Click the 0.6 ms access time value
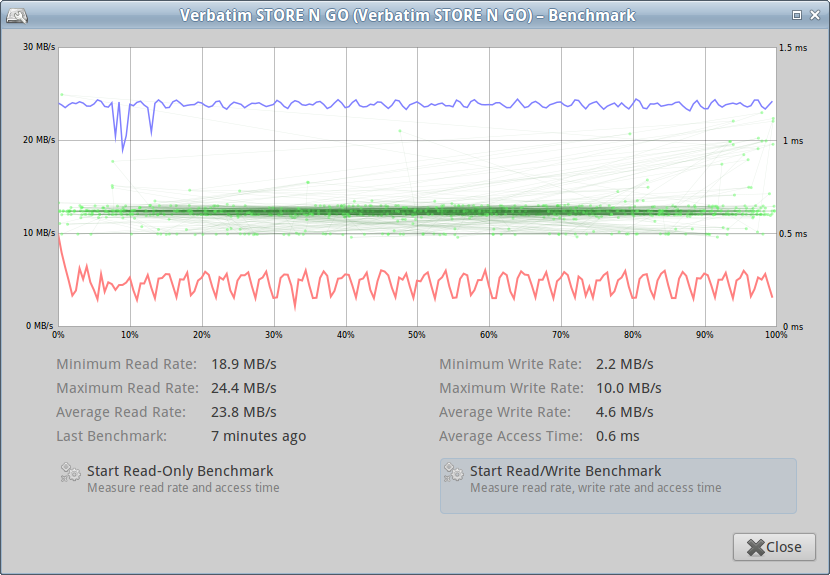 618,436
